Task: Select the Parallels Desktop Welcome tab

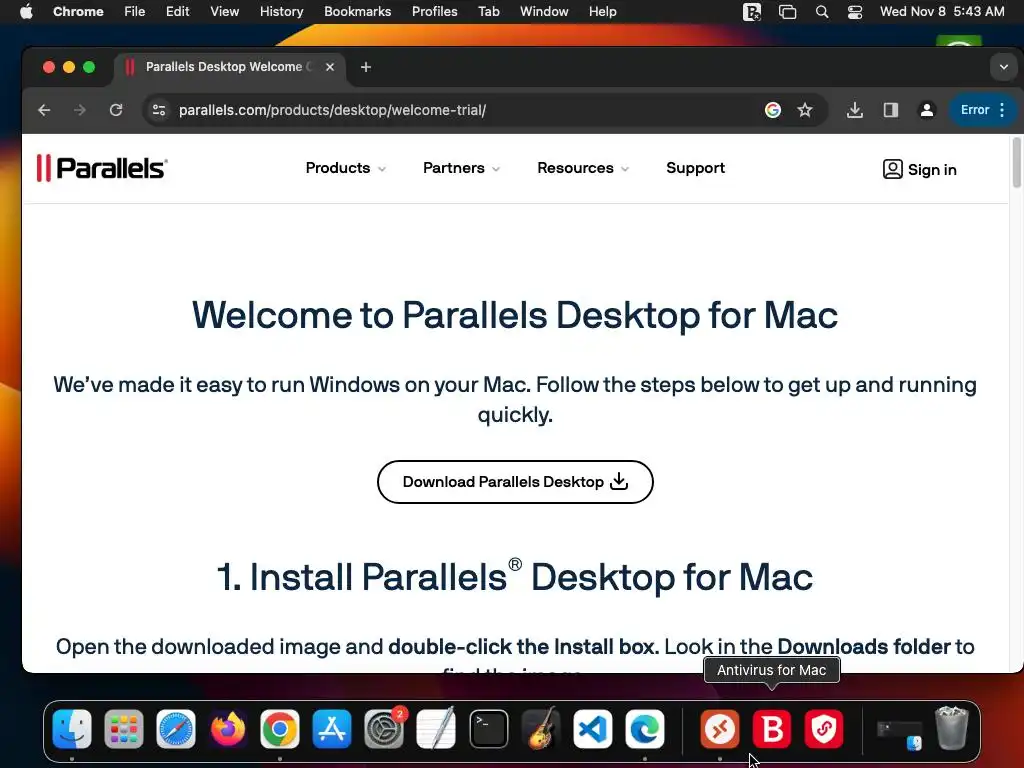Action: 229,67
